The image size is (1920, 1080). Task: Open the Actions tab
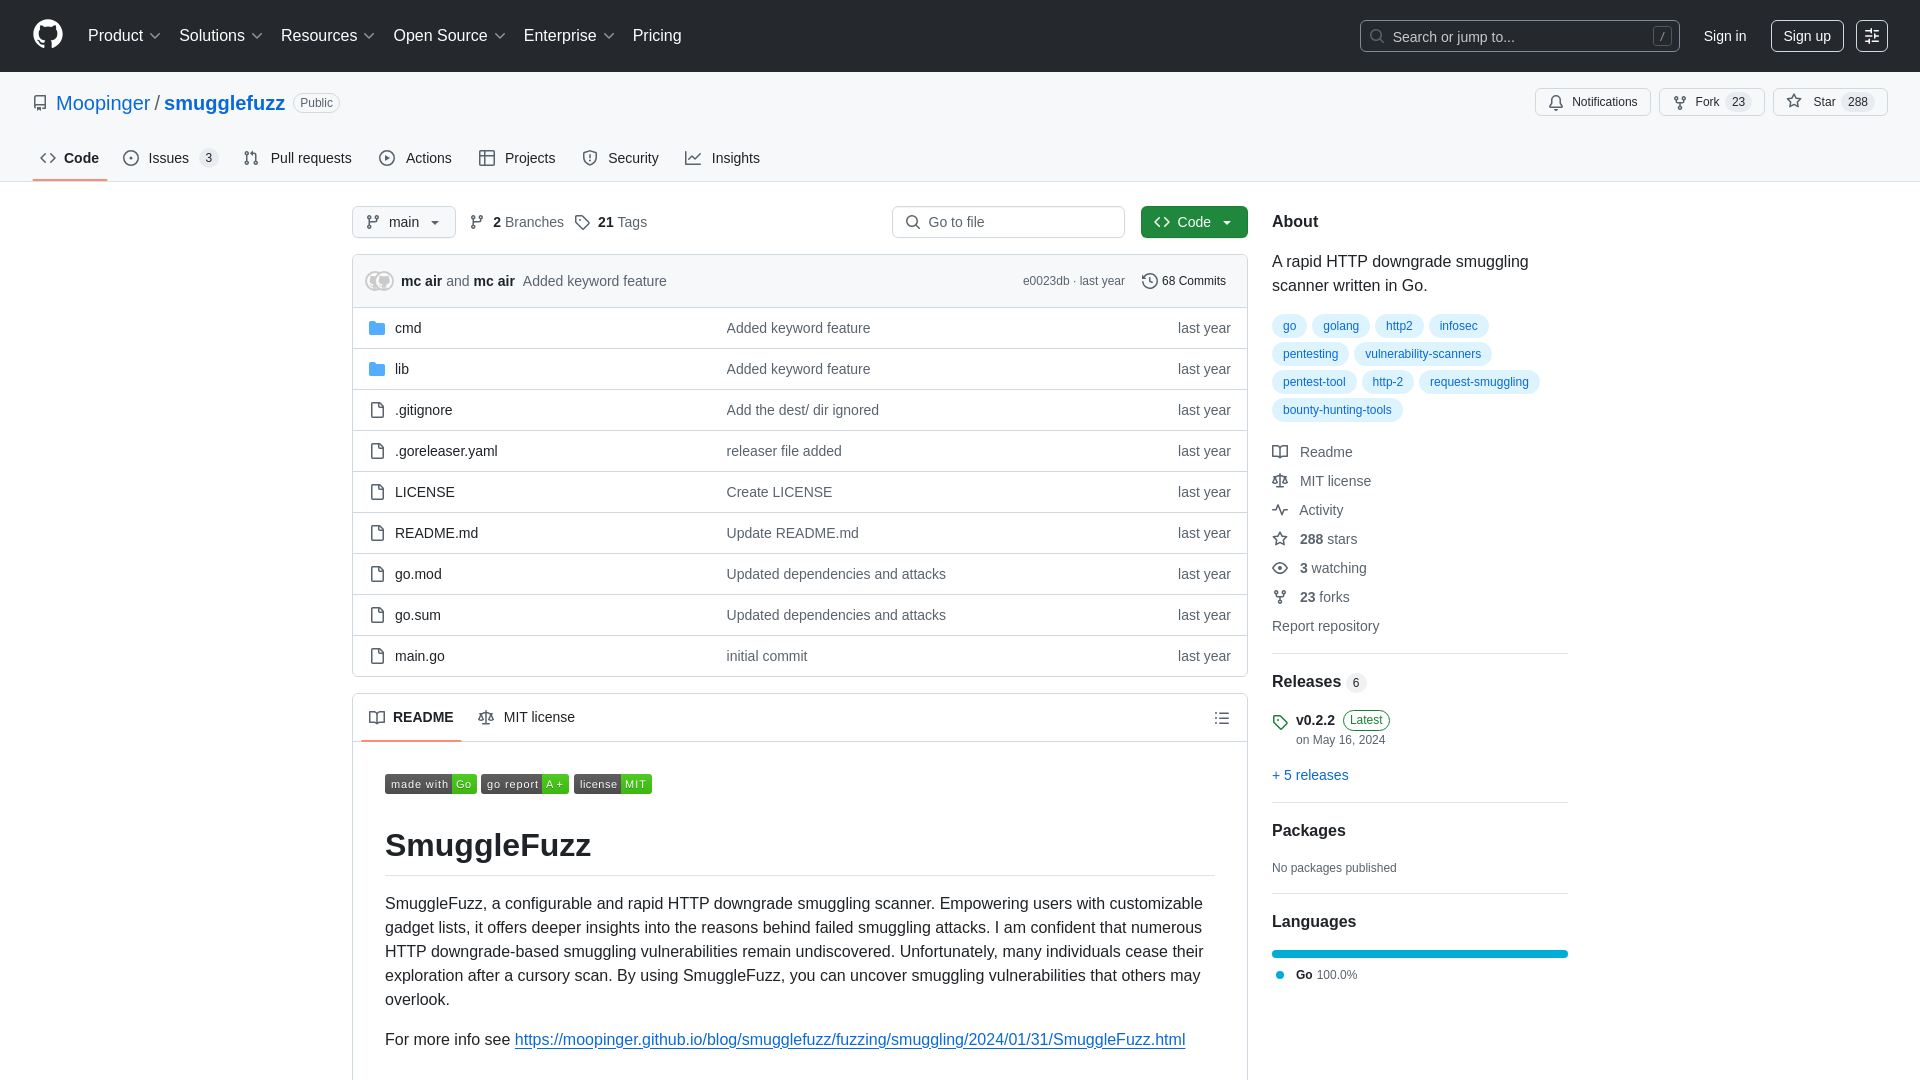(415, 158)
